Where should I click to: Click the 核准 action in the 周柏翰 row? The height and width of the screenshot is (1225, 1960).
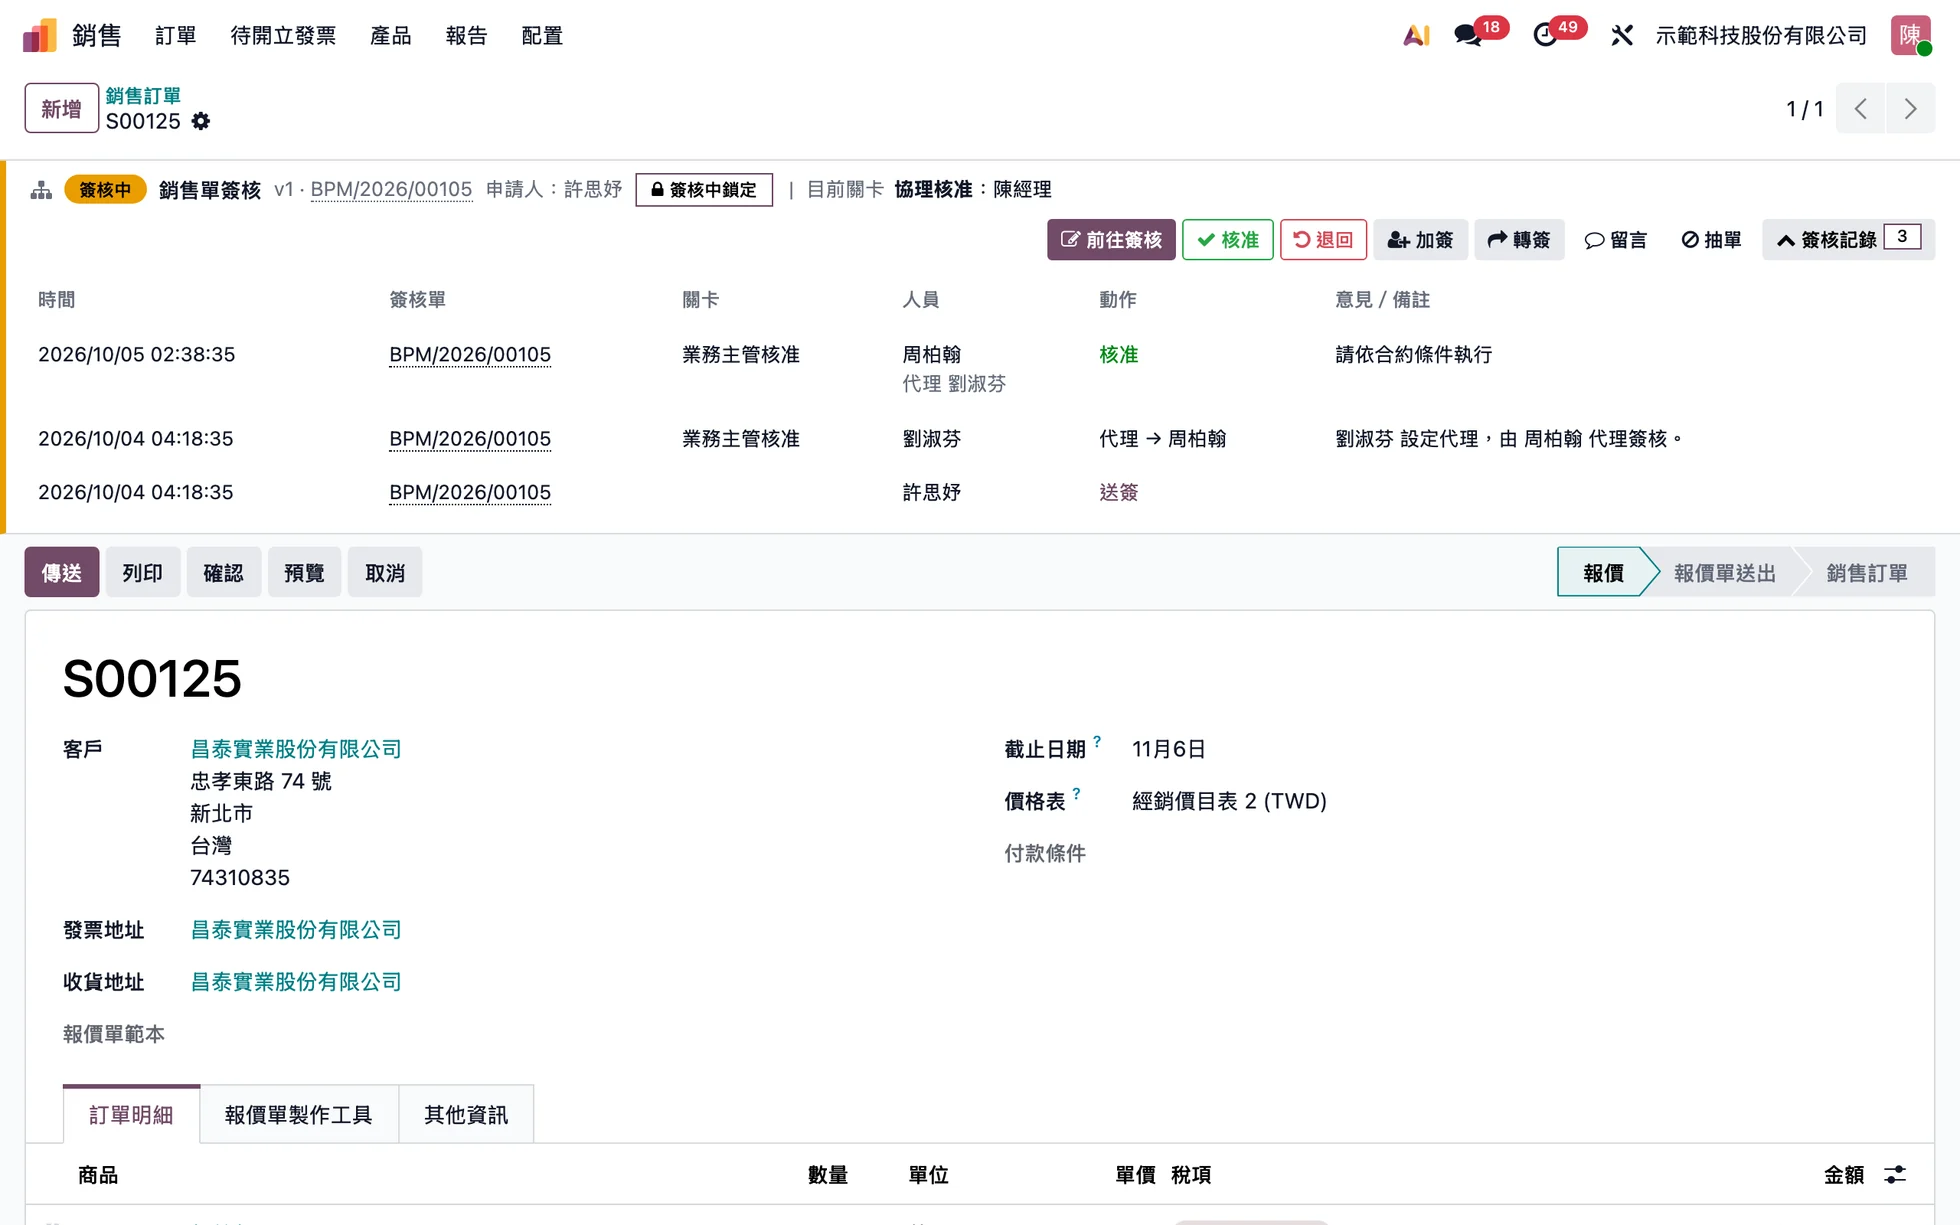coord(1118,355)
